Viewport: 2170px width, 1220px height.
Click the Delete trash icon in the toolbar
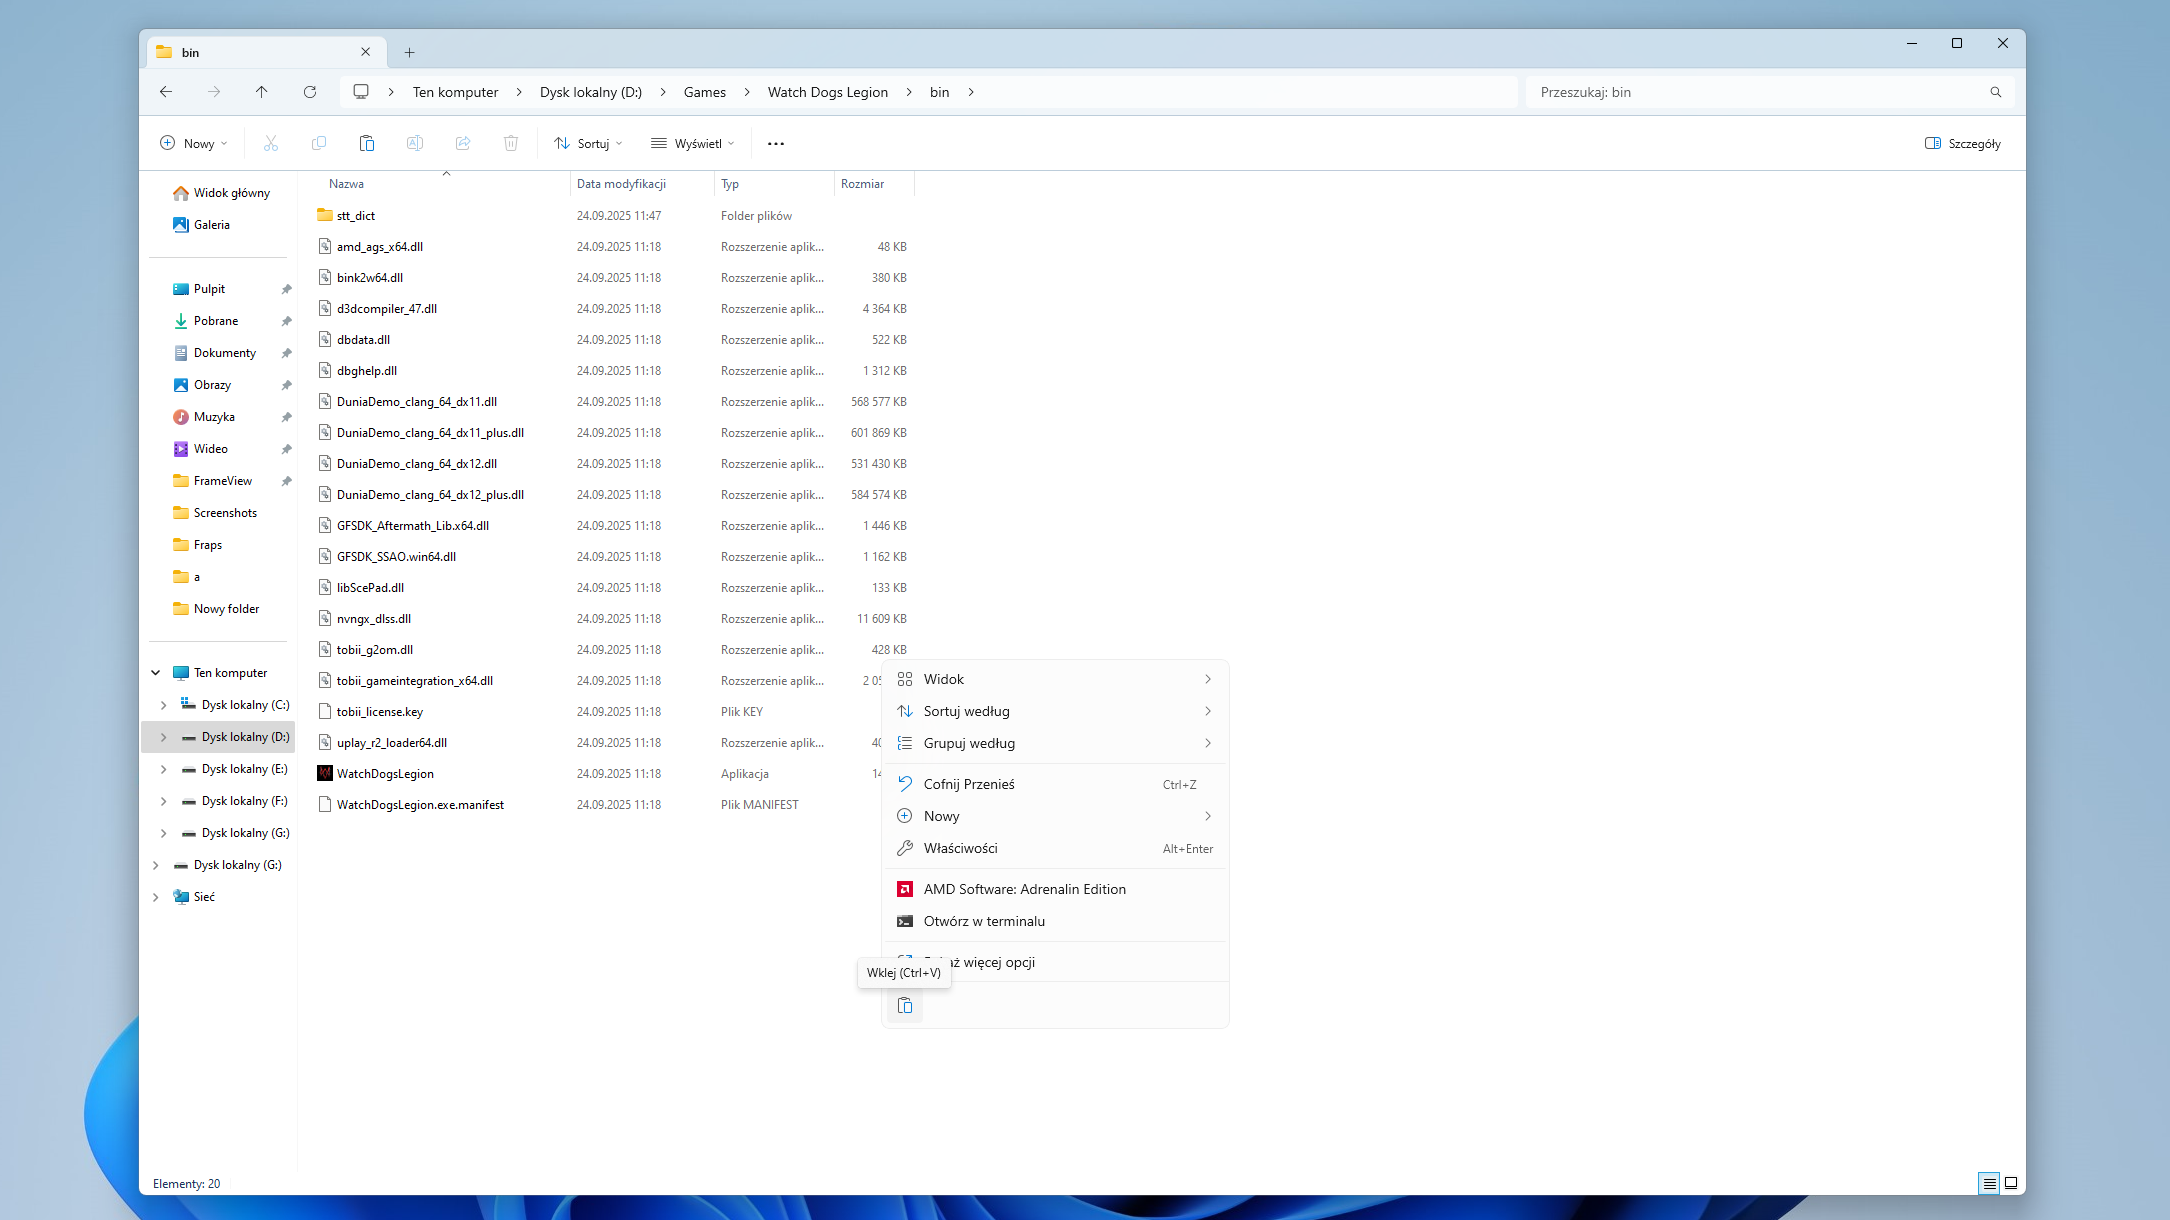[x=511, y=144]
